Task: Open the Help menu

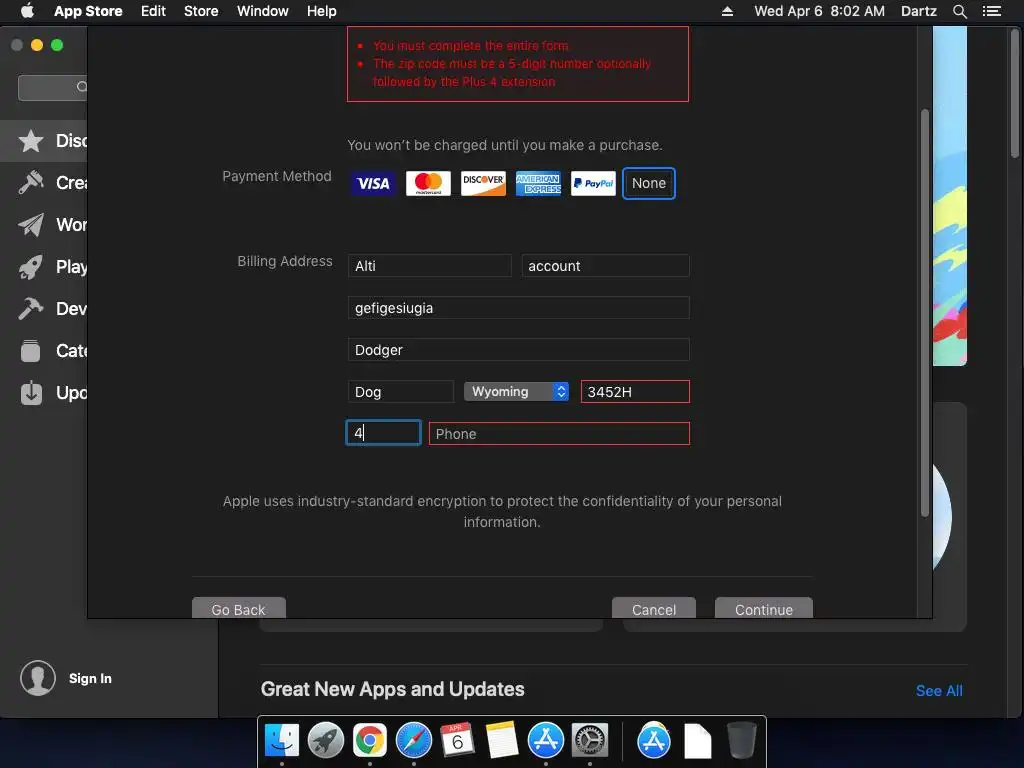Action: pyautogui.click(x=322, y=11)
